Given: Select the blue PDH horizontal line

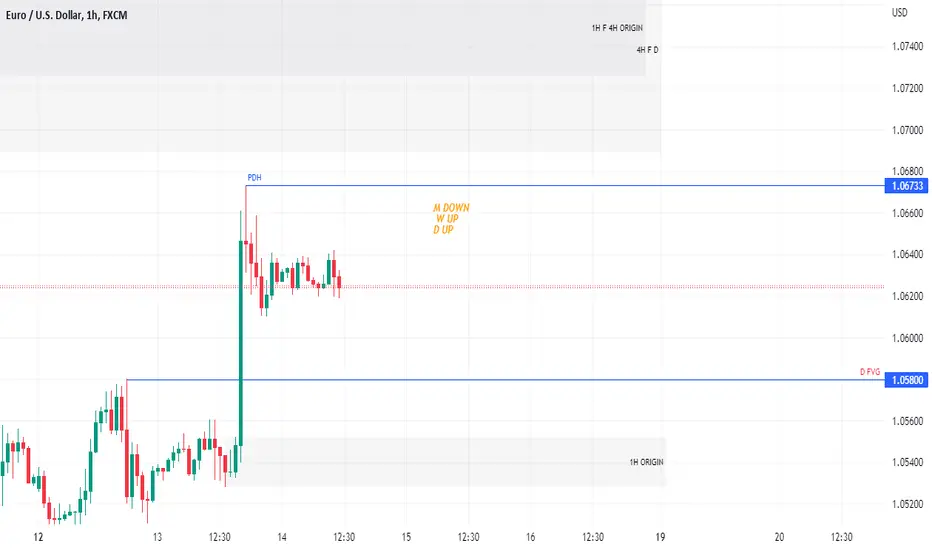Looking at the screenshot, I should click(565, 186).
